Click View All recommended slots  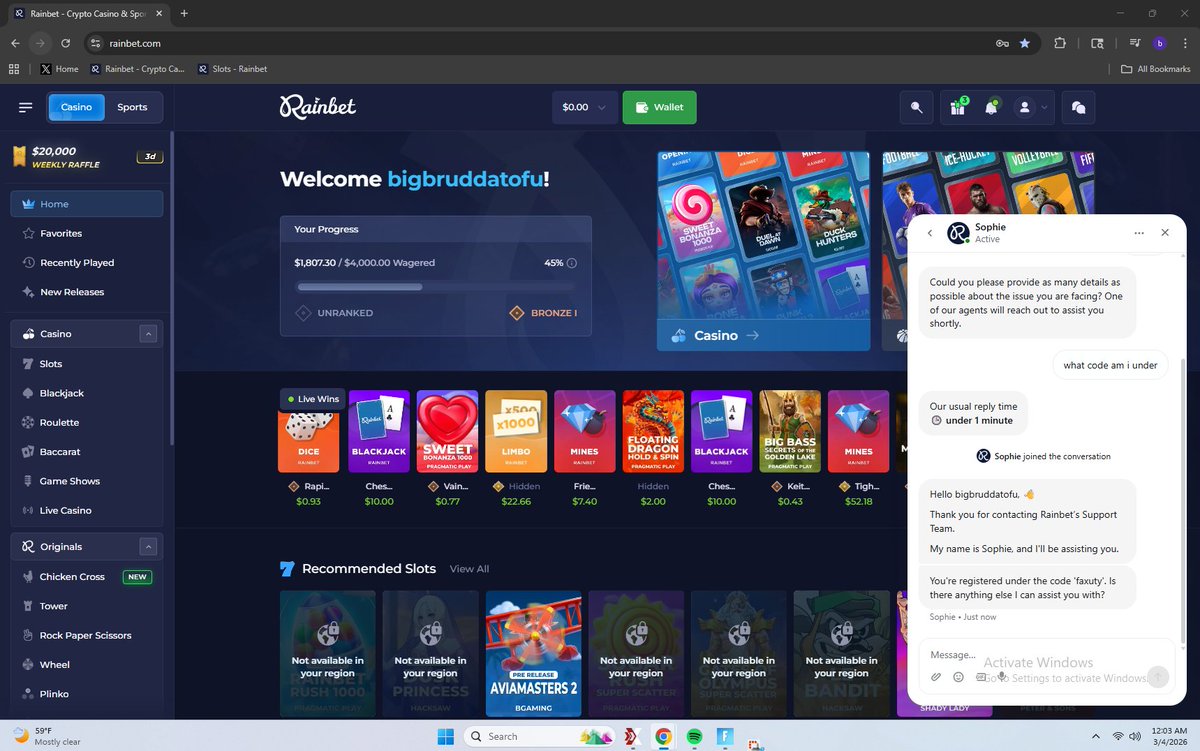pos(469,569)
